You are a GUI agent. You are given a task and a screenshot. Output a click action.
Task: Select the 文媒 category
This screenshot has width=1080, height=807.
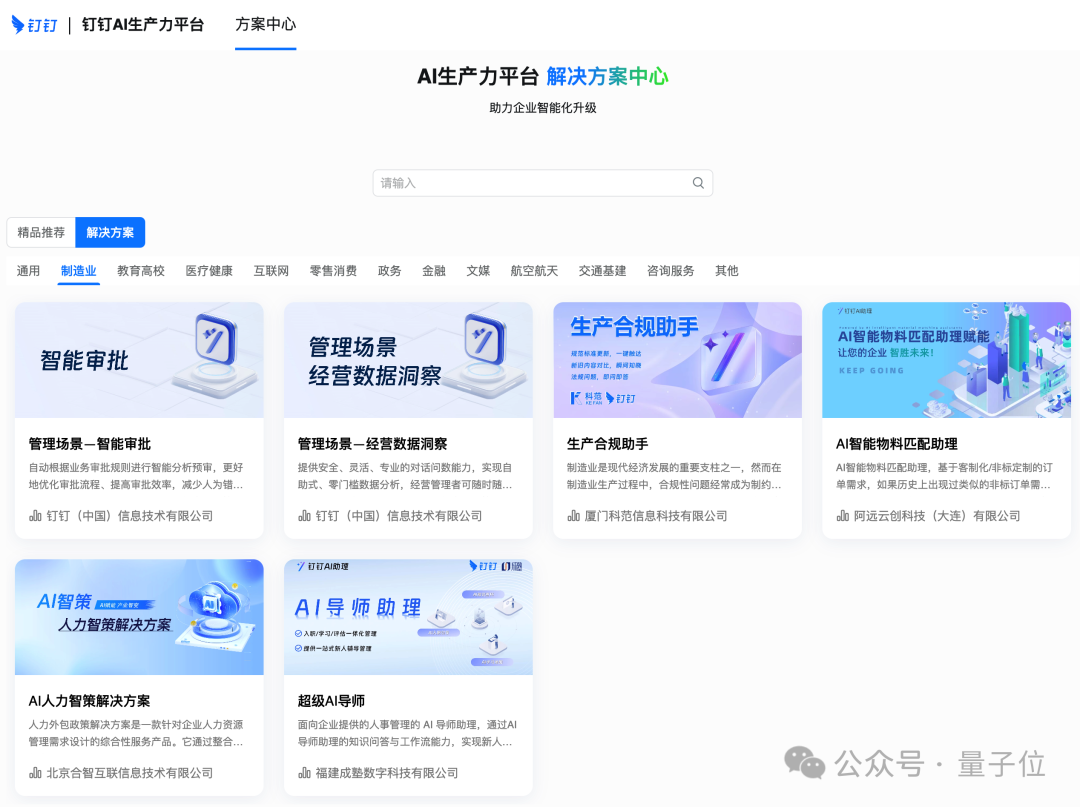point(478,271)
